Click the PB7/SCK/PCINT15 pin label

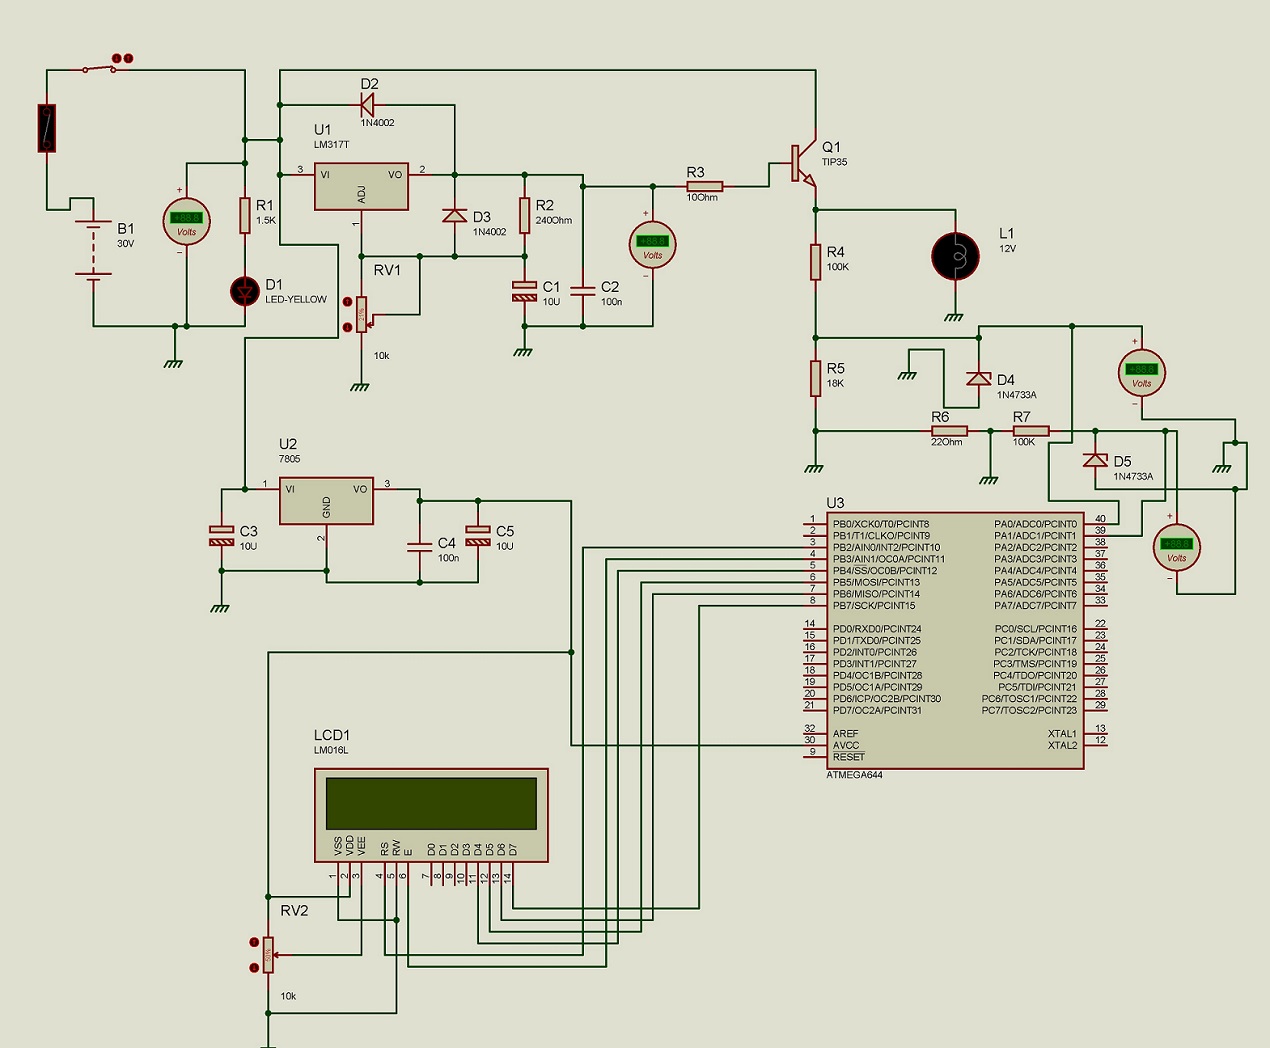click(x=873, y=606)
